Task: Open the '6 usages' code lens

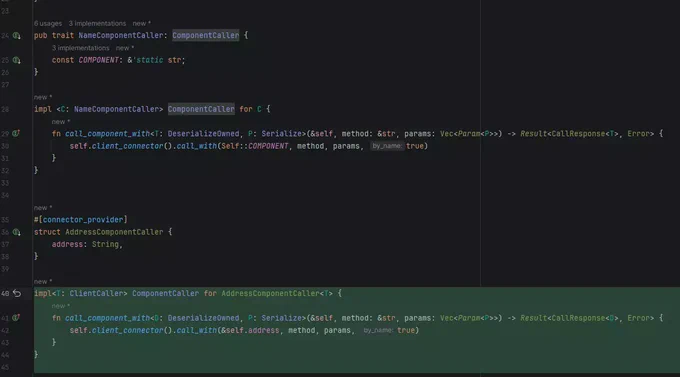Action: click(x=48, y=23)
